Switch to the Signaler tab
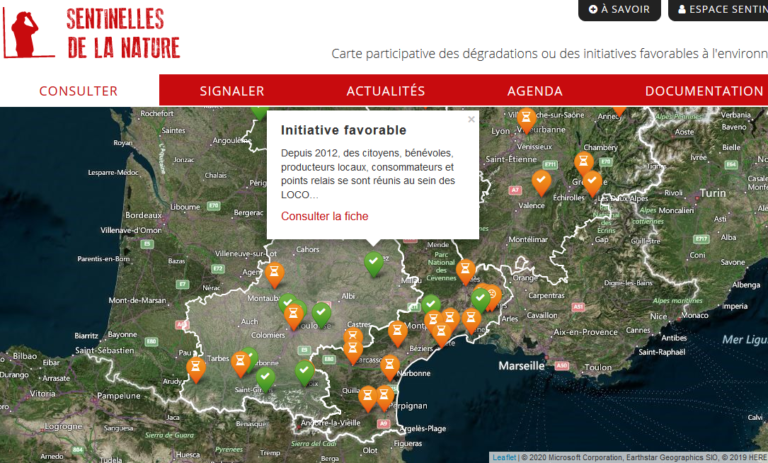The width and height of the screenshot is (768, 463). click(232, 91)
